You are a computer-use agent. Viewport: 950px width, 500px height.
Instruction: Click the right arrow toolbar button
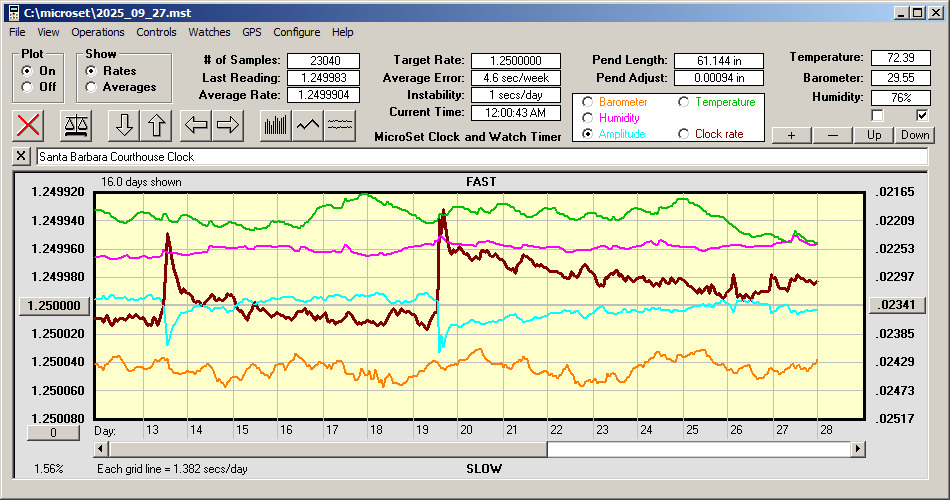[x=228, y=125]
